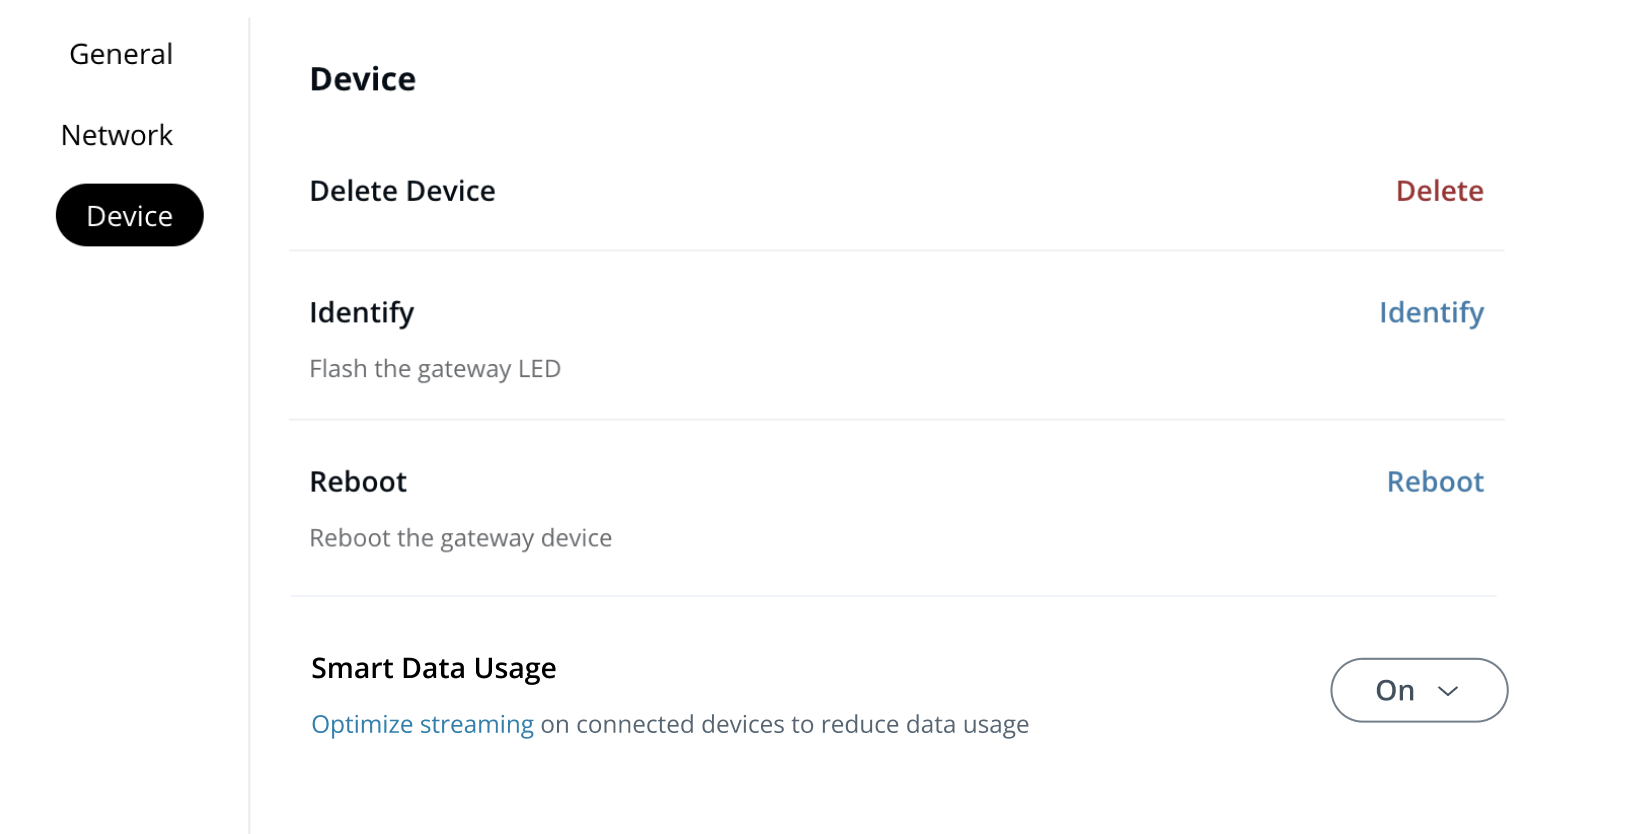Click the Device page heading
1640x834 pixels.
[363, 79]
